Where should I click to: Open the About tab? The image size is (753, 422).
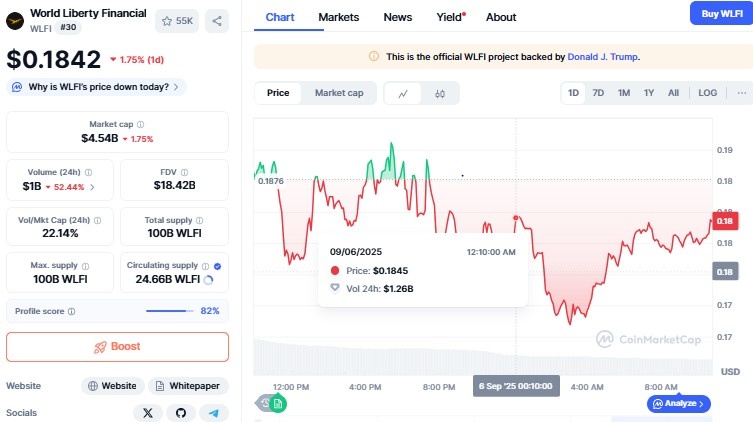(x=501, y=17)
